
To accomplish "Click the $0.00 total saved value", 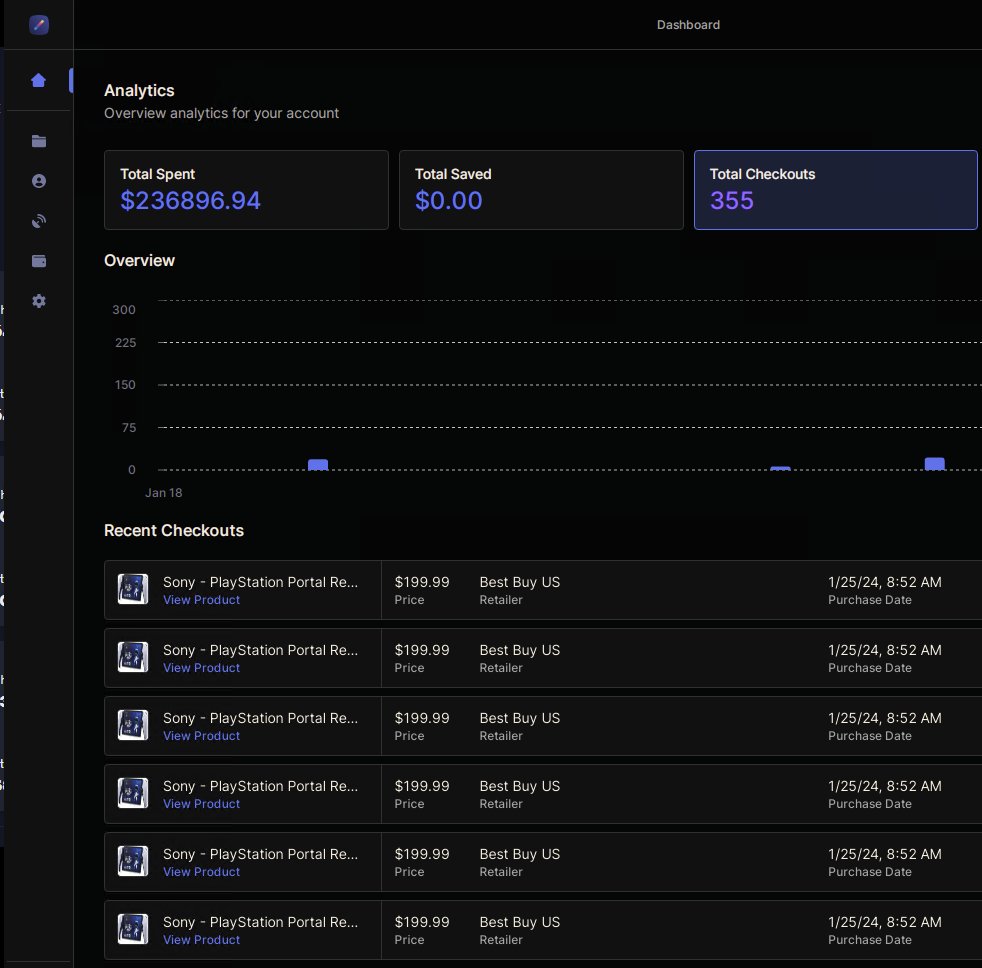I will click(x=448, y=201).
